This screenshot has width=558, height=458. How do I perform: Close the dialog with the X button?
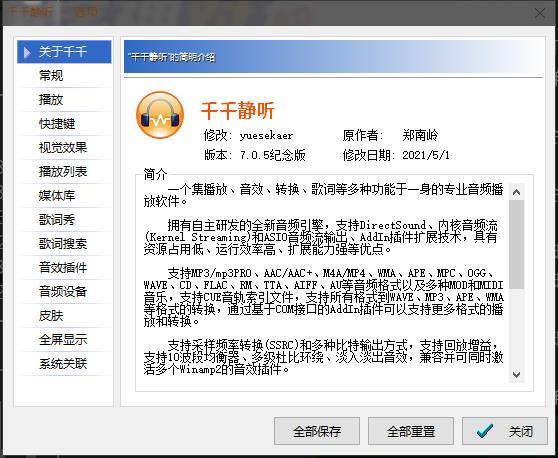540,14
